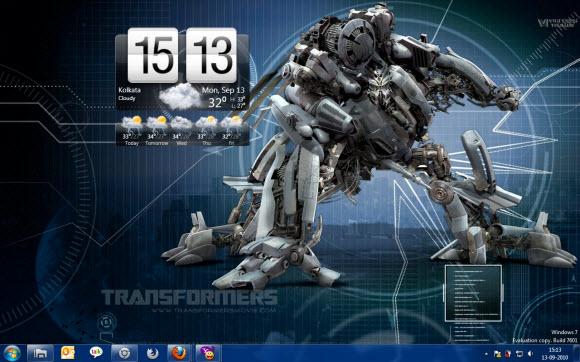Screen dimensions: 580x362
Task: Open the Thunderbird taskbar icon
Action: tap(152, 353)
